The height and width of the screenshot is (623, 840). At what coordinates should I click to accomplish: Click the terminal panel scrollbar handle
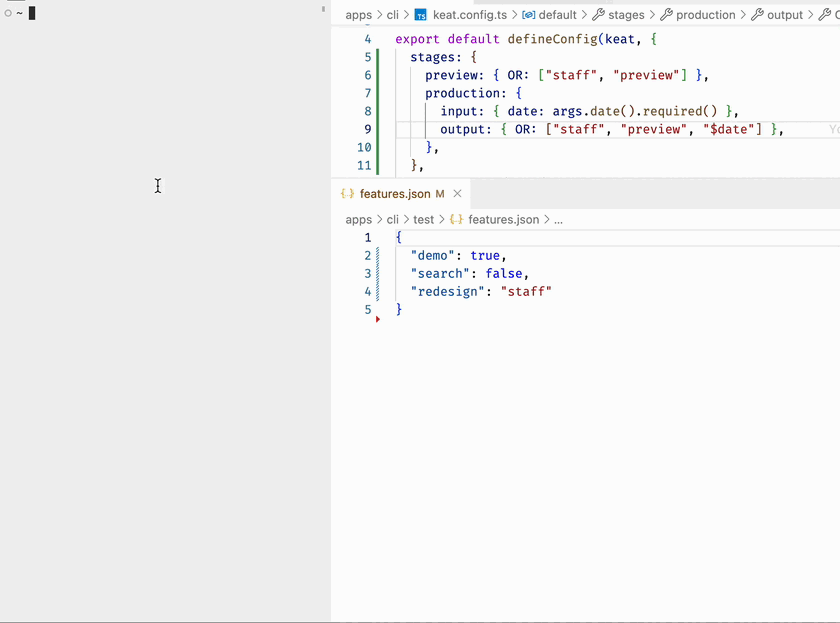(x=323, y=9)
